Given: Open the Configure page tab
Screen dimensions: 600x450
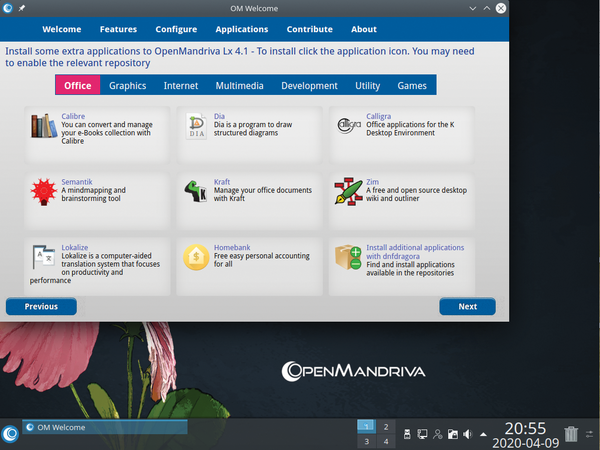Looking at the screenshot, I should [x=176, y=29].
